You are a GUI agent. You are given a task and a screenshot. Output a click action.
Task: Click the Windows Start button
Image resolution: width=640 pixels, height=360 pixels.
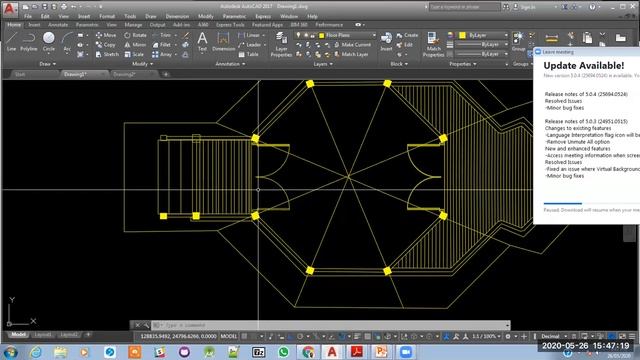tap(10, 352)
